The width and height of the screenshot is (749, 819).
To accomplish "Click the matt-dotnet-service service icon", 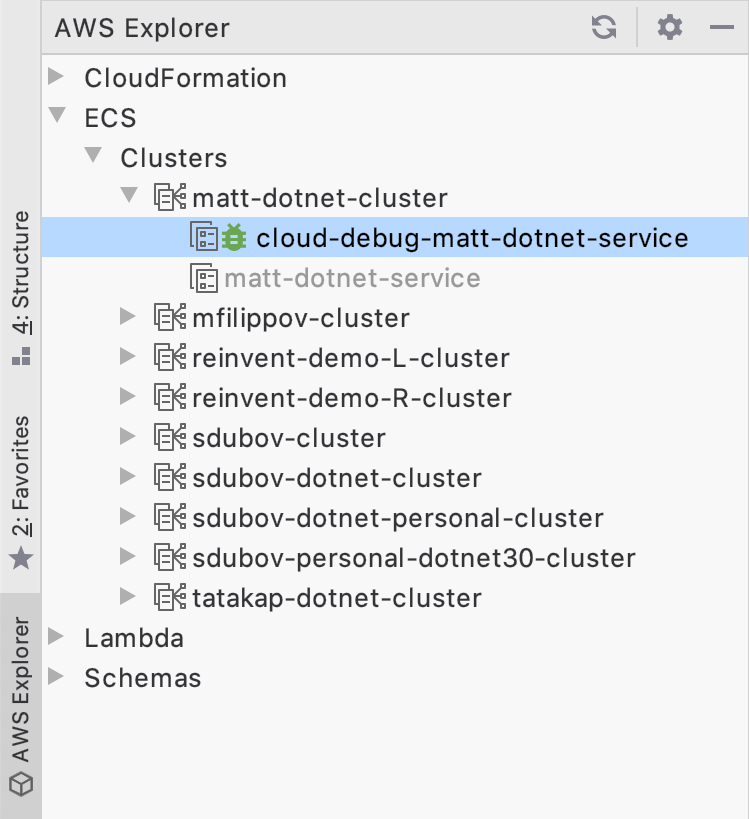I will tap(204, 278).
